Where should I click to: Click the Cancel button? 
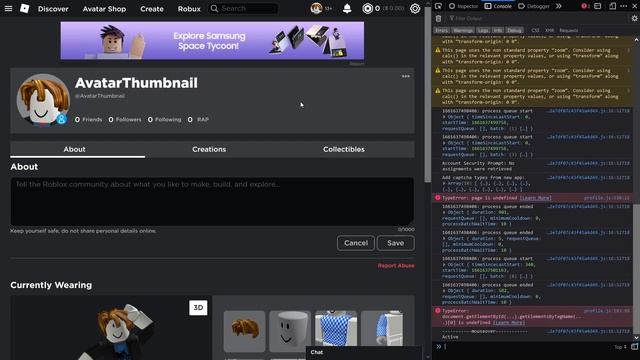click(356, 243)
